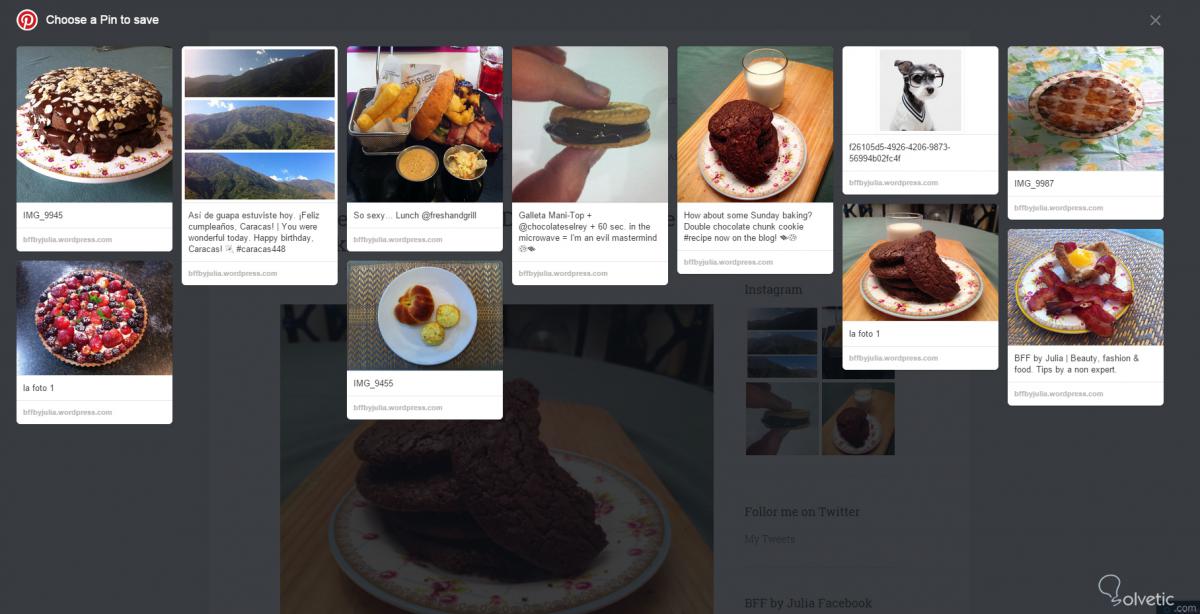Click the Pinterest logo icon
This screenshot has height=614, width=1200.
pos(27,20)
